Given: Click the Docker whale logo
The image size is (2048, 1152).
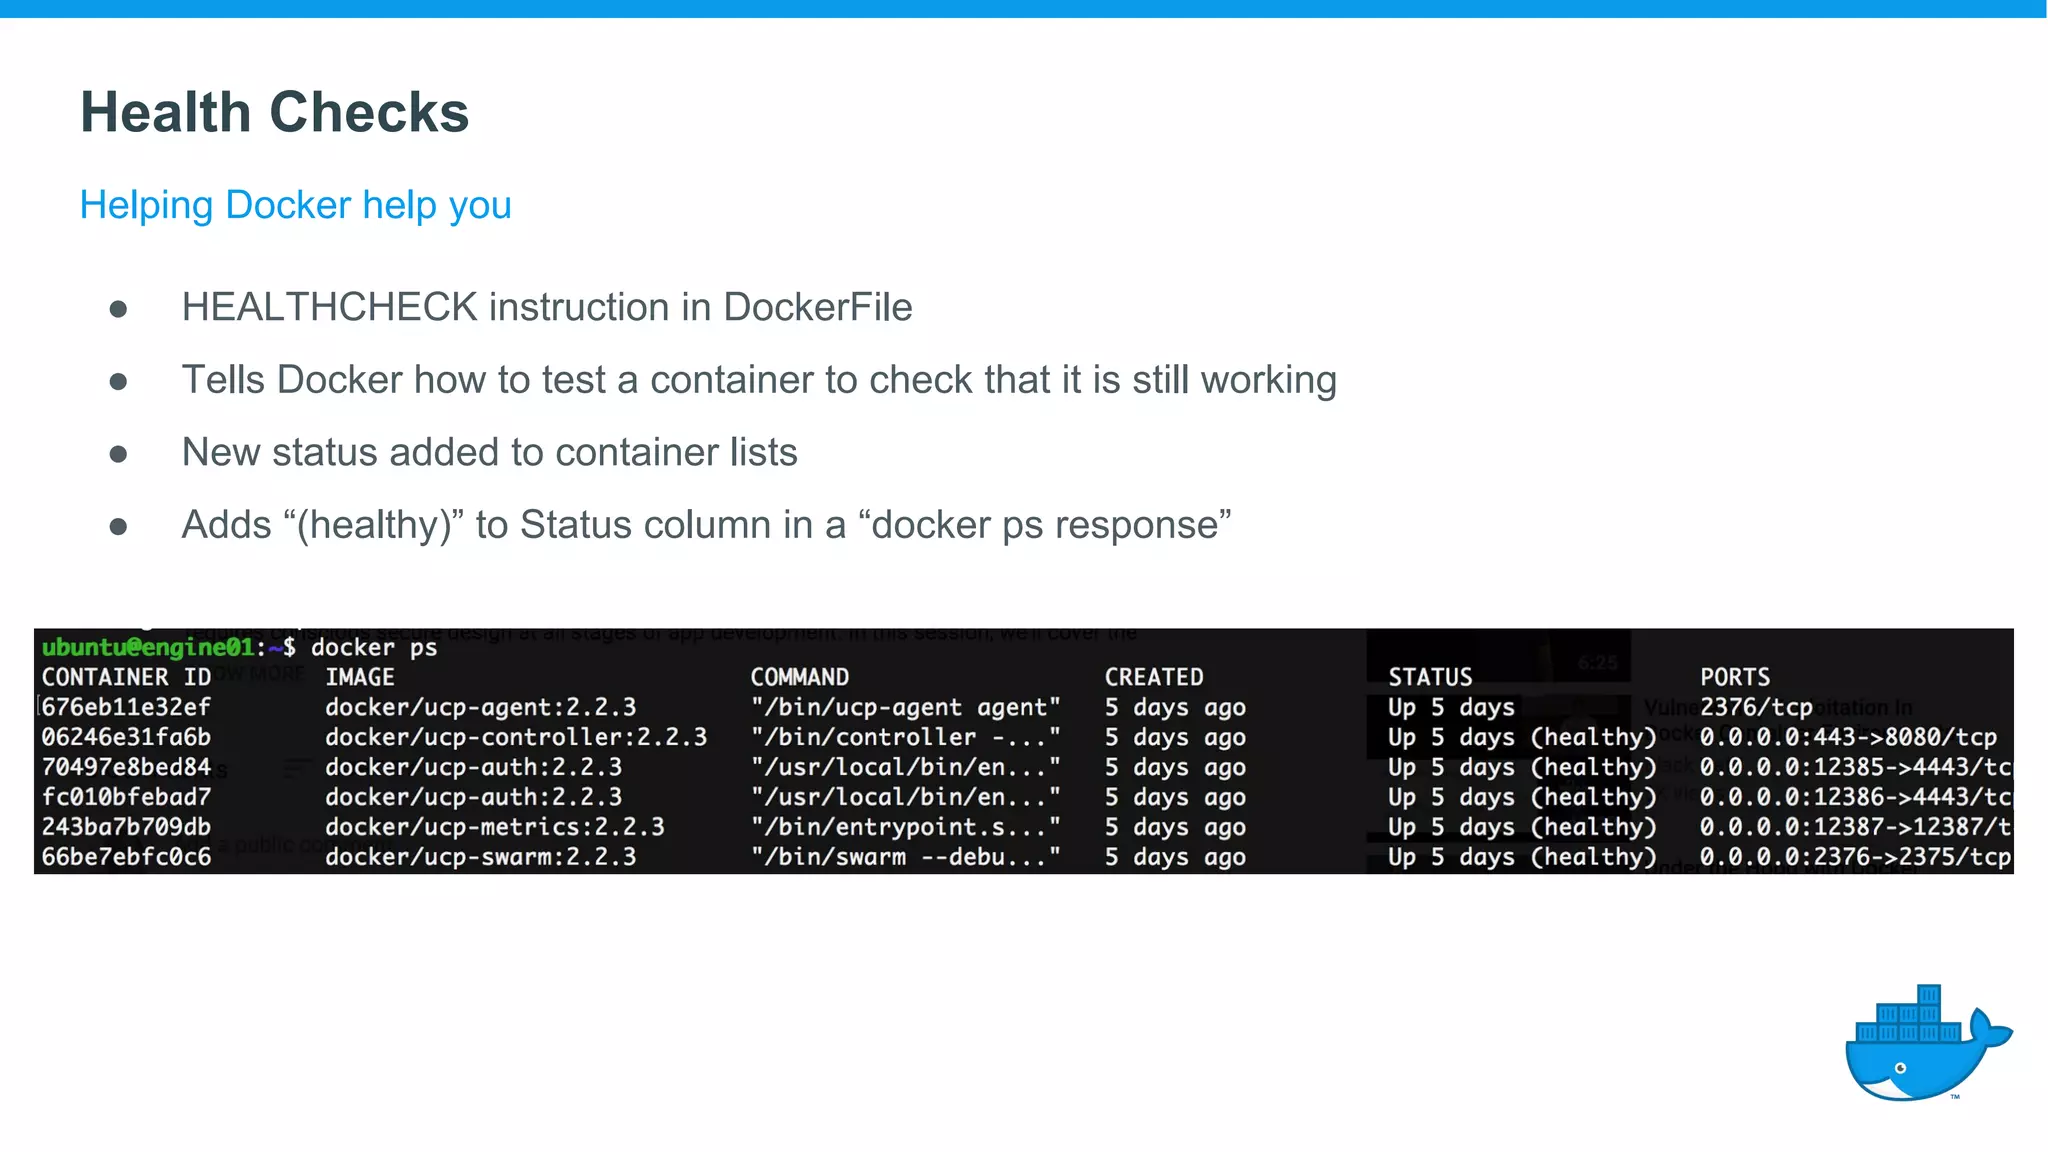Looking at the screenshot, I should click(x=1928, y=1043).
